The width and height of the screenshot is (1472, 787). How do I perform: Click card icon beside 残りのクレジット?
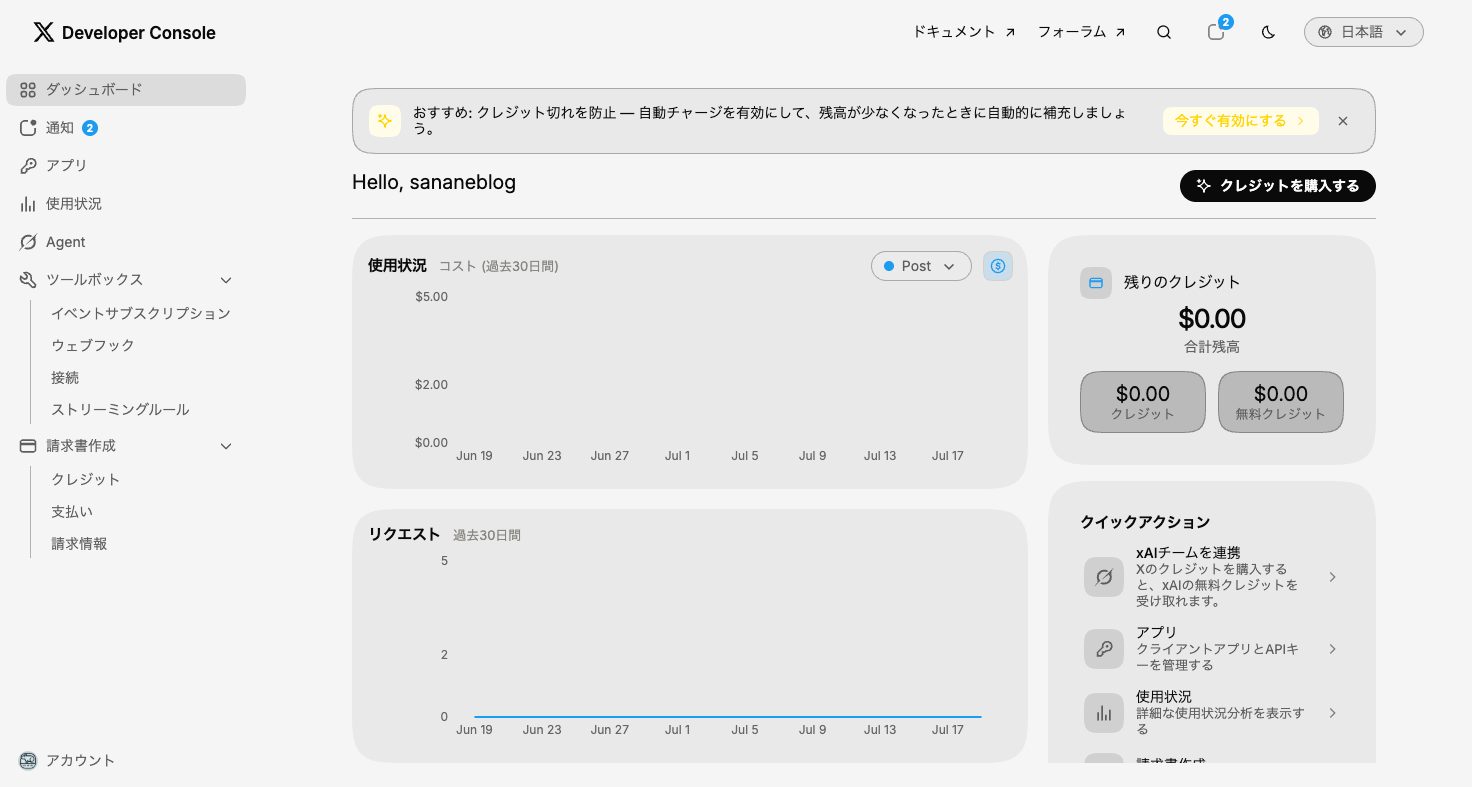coord(1096,283)
